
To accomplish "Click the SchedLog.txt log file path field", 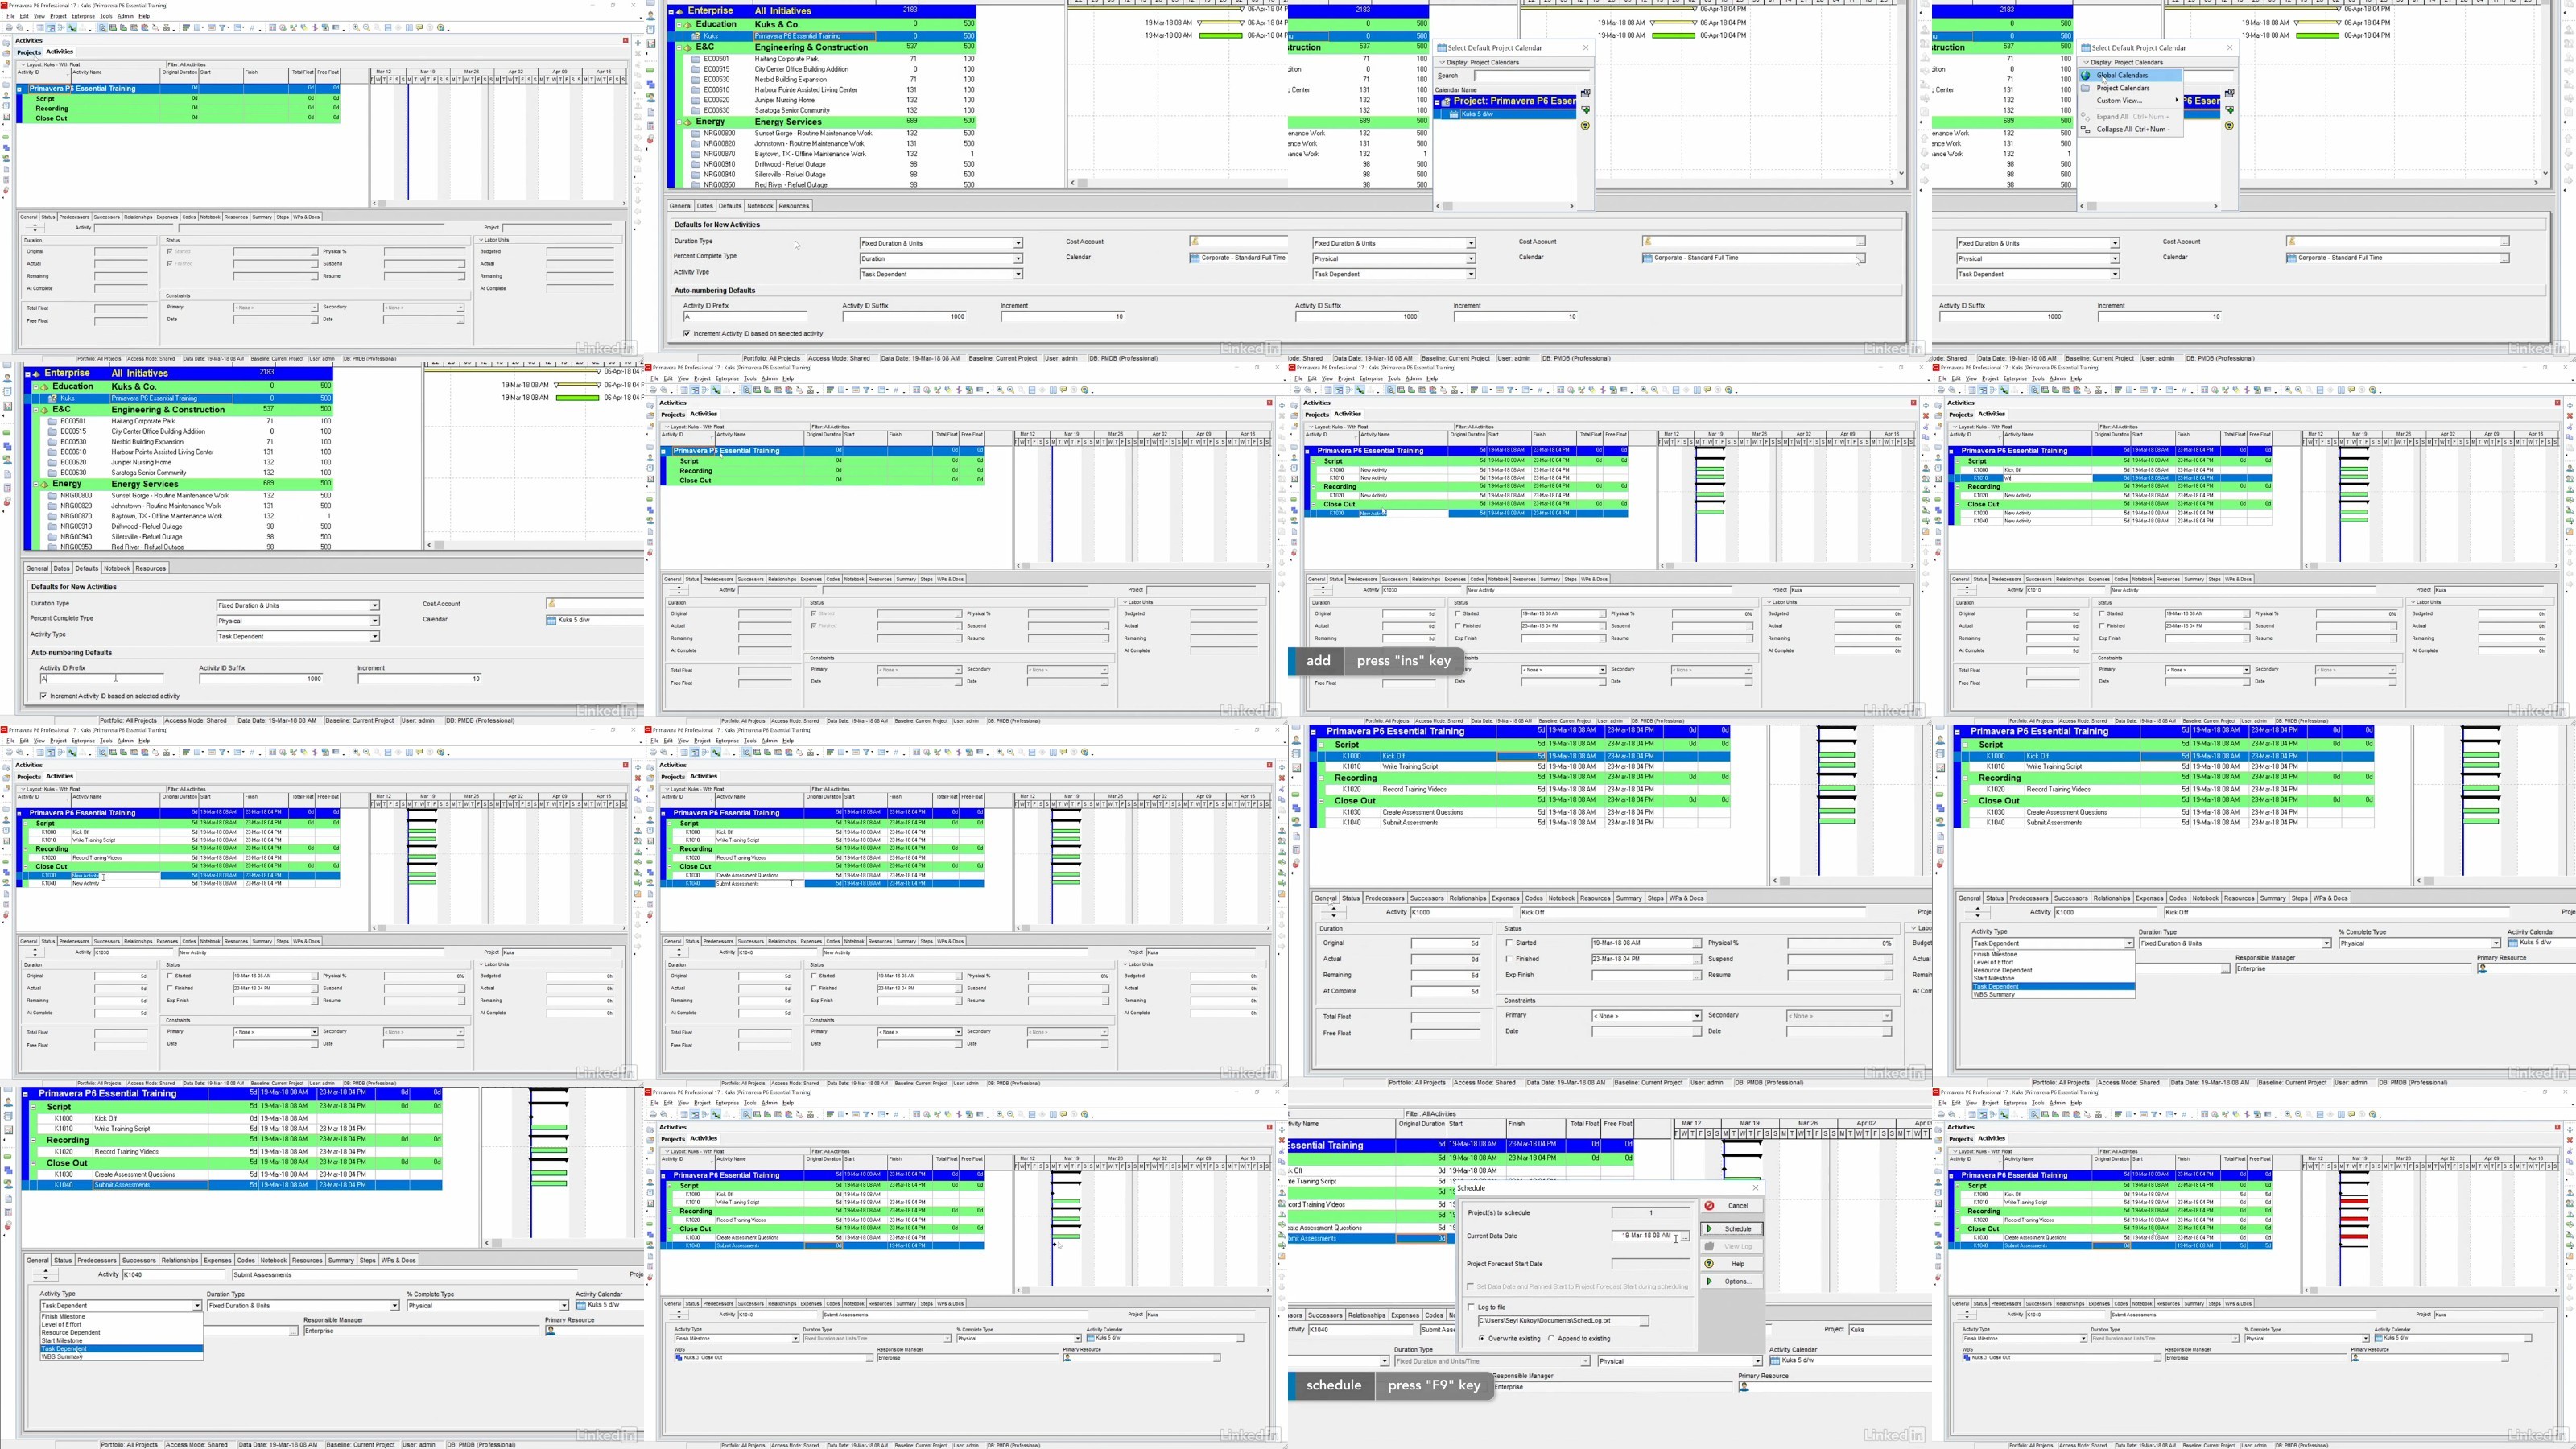I will point(1559,1320).
